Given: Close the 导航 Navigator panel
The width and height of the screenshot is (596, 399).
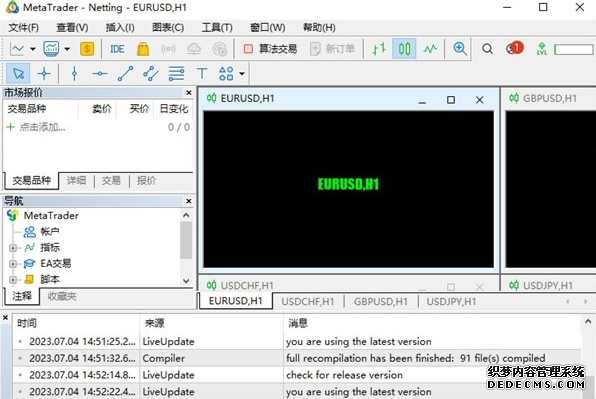Looking at the screenshot, I should [189, 201].
